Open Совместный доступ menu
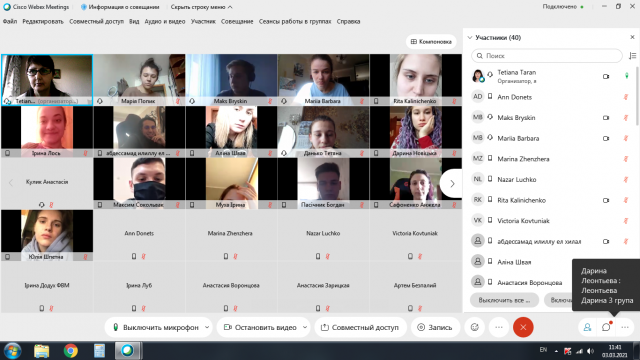This screenshot has height=360, width=640. (96, 21)
